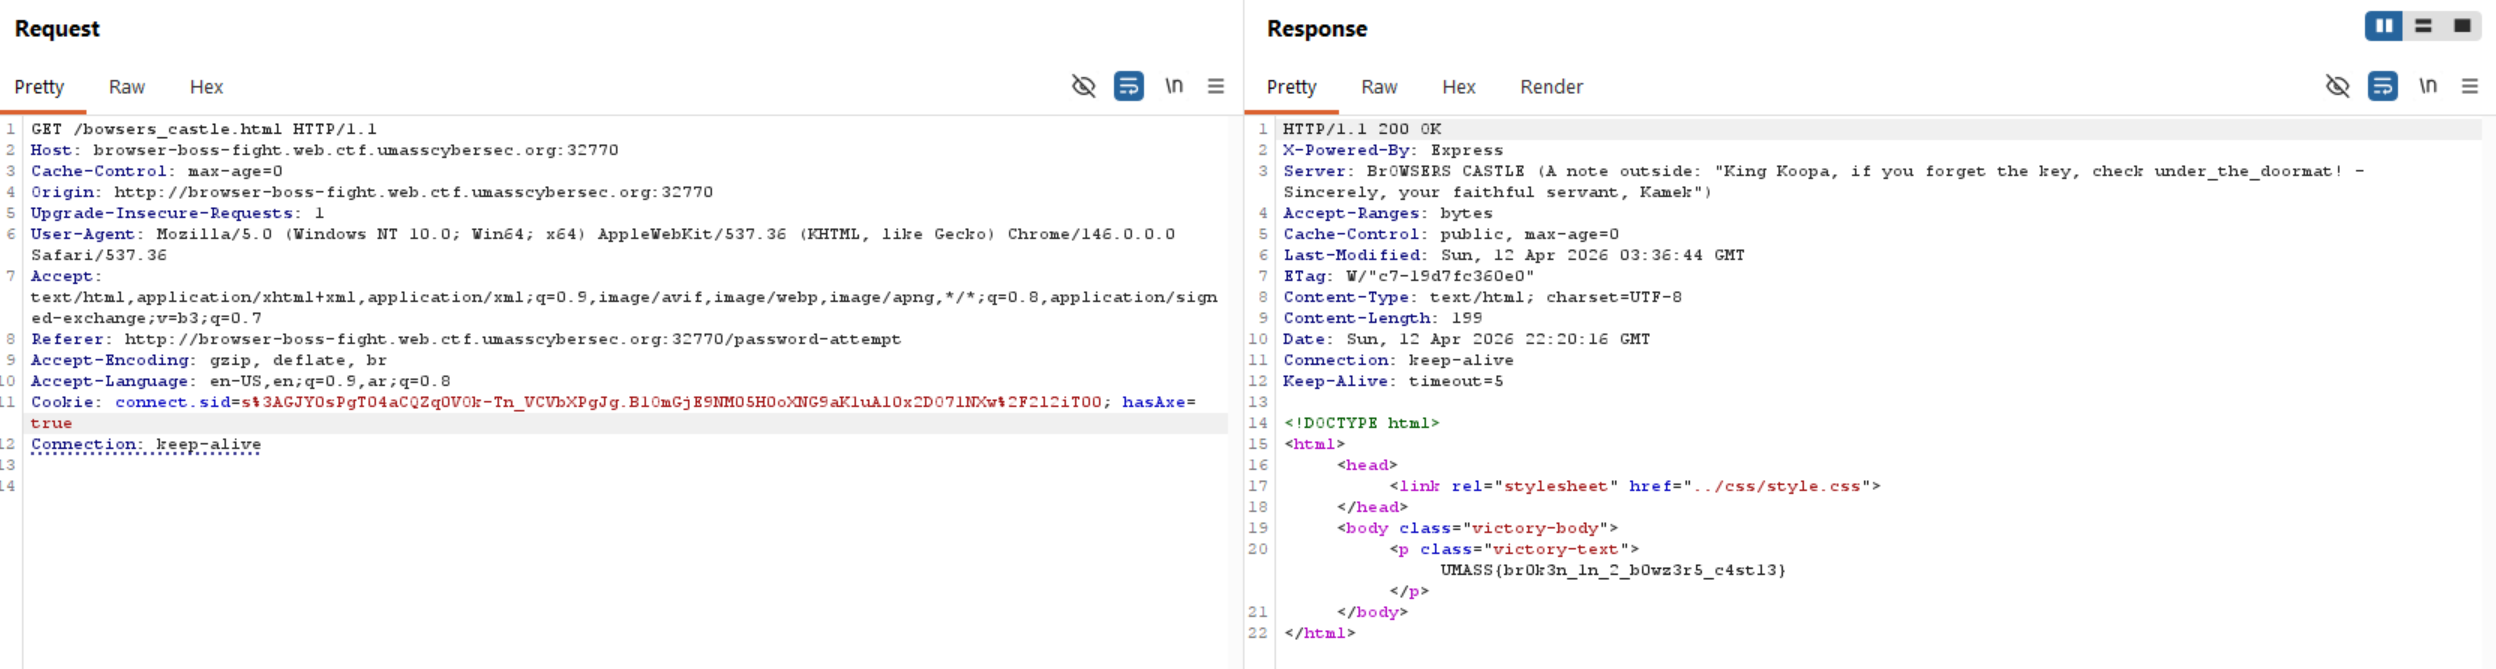Switch Request view to Hex tab
The image size is (2496, 669).
pyautogui.click(x=206, y=87)
